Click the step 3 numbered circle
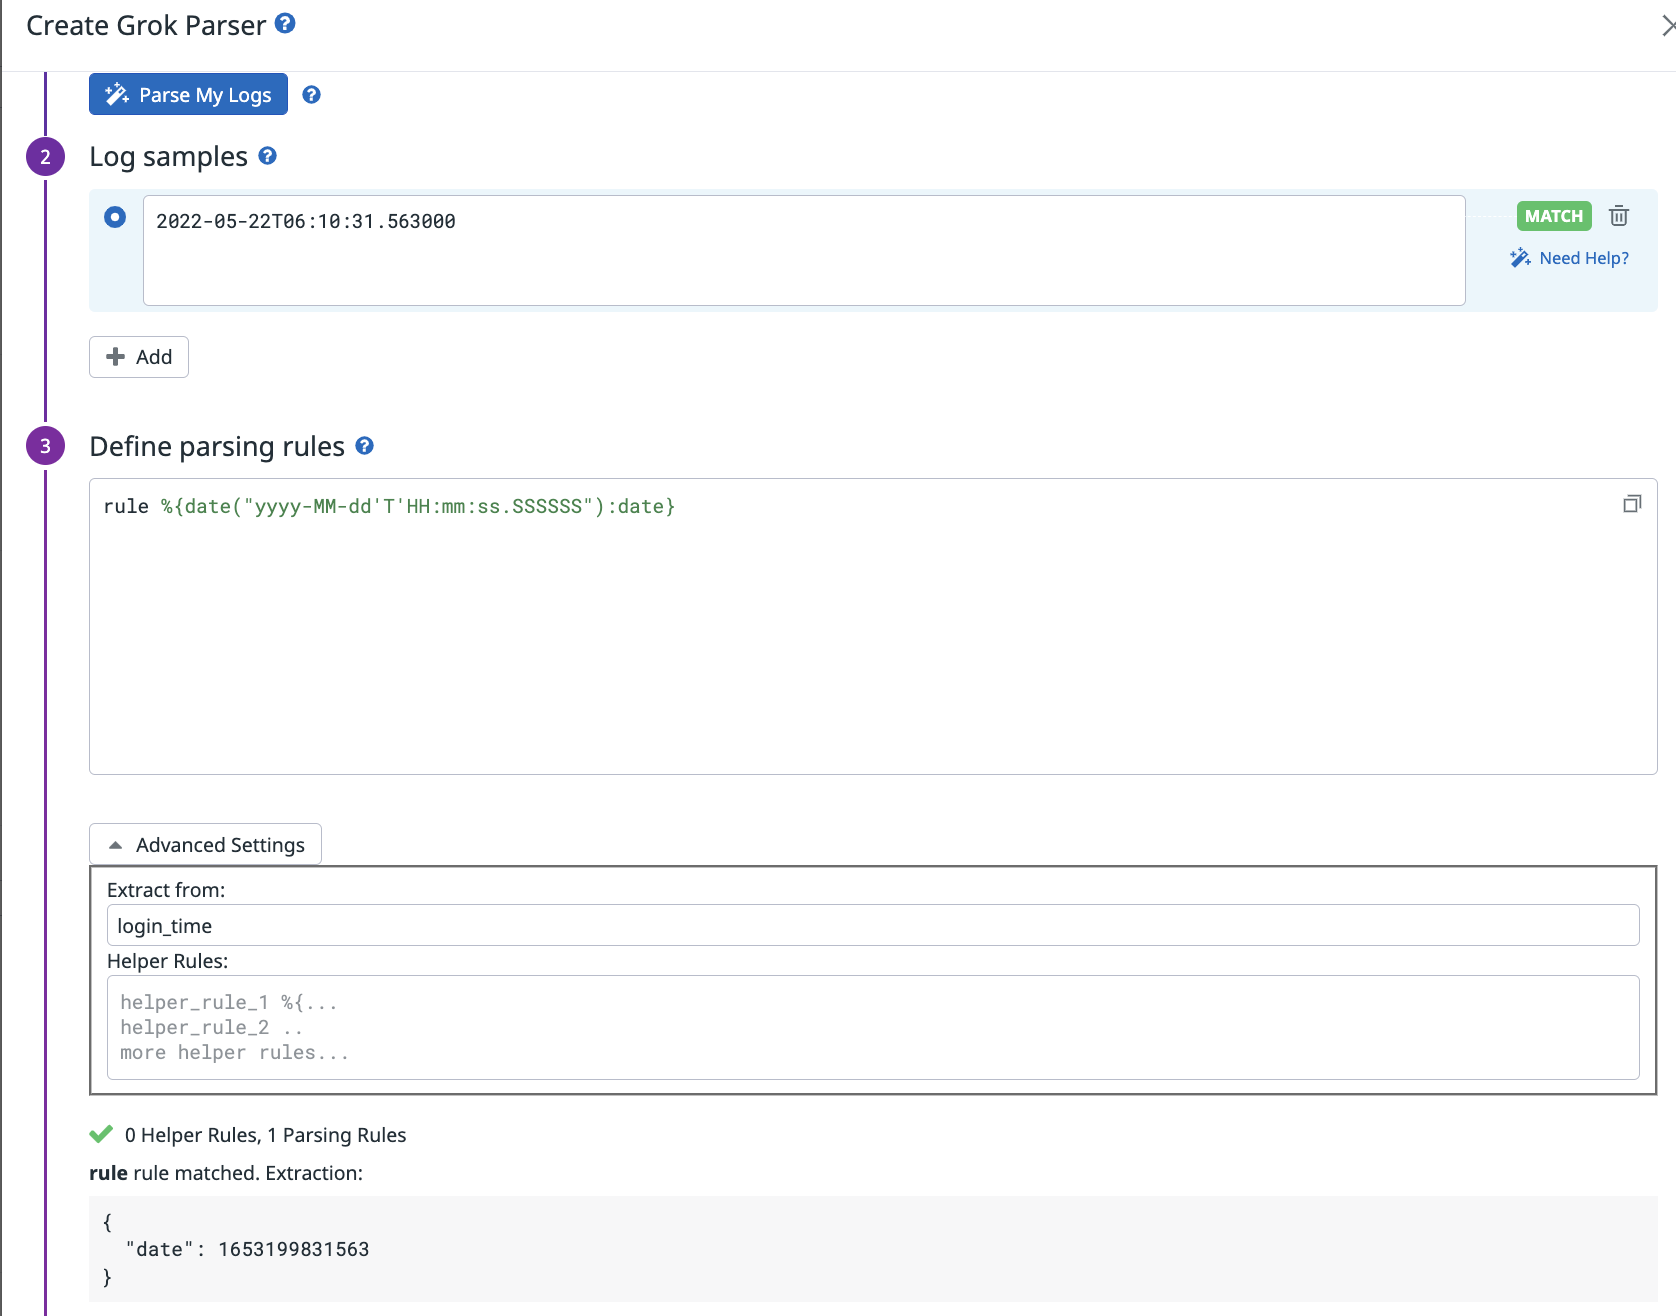 [x=45, y=446]
